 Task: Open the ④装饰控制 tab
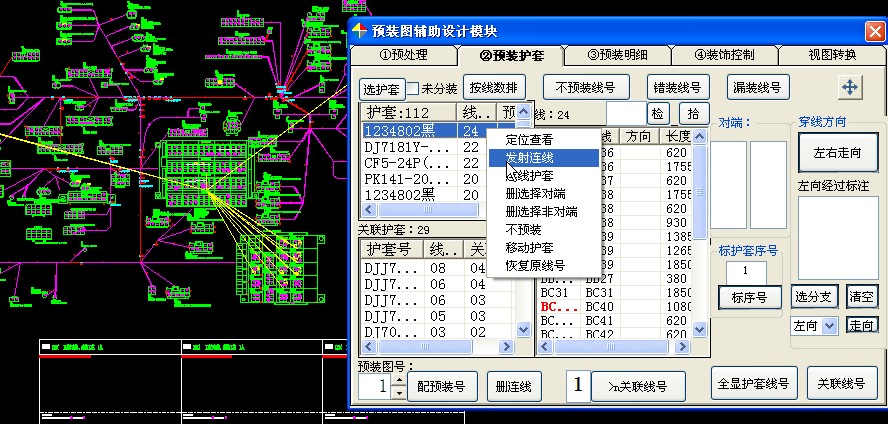coord(725,55)
